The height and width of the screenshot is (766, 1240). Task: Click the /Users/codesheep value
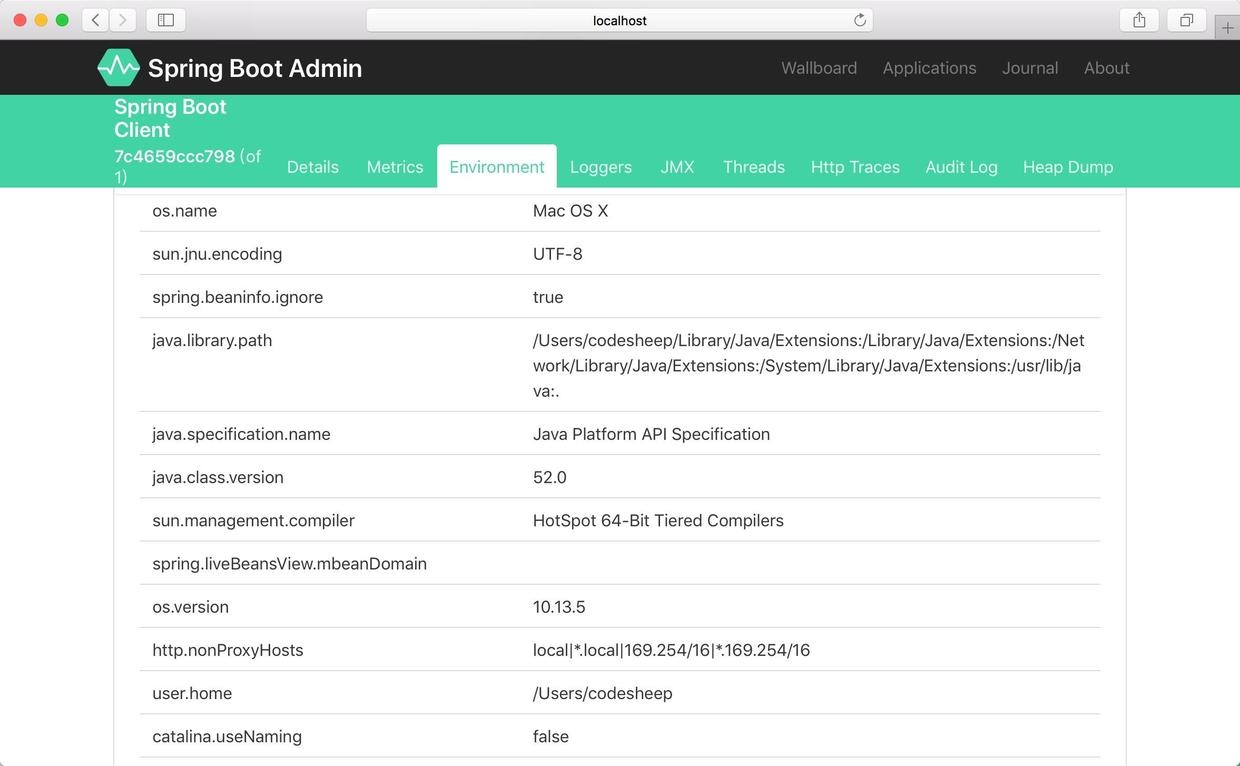click(x=603, y=693)
